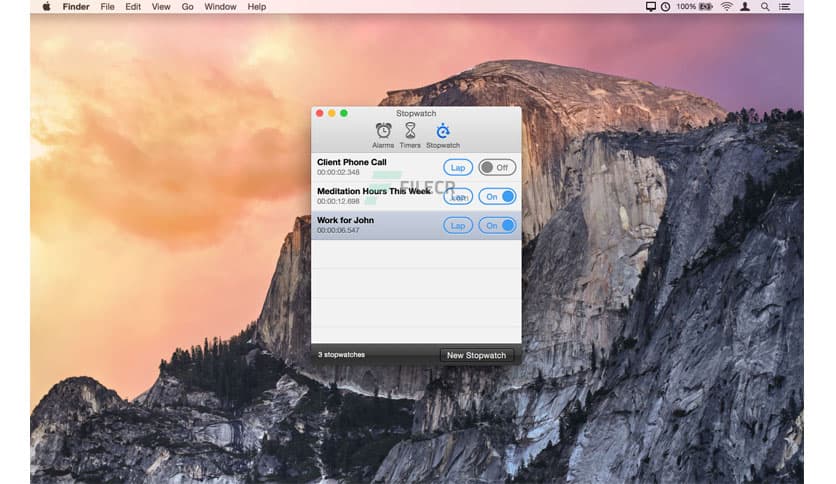Open the Edit menu
Viewport: 836px width, 484px height.
click(133, 6)
